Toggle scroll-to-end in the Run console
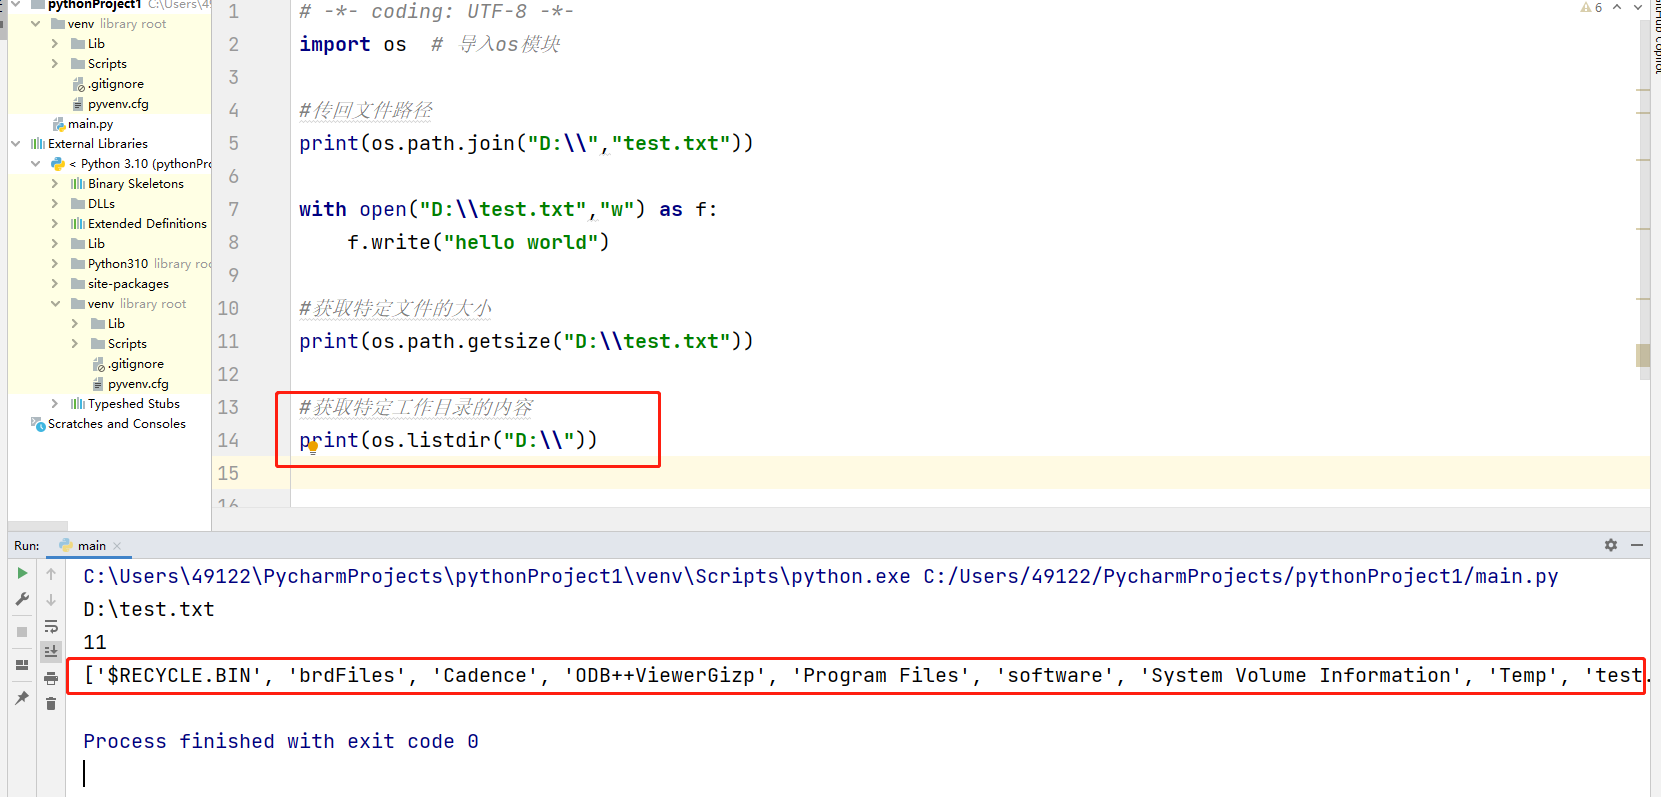 coord(51,652)
